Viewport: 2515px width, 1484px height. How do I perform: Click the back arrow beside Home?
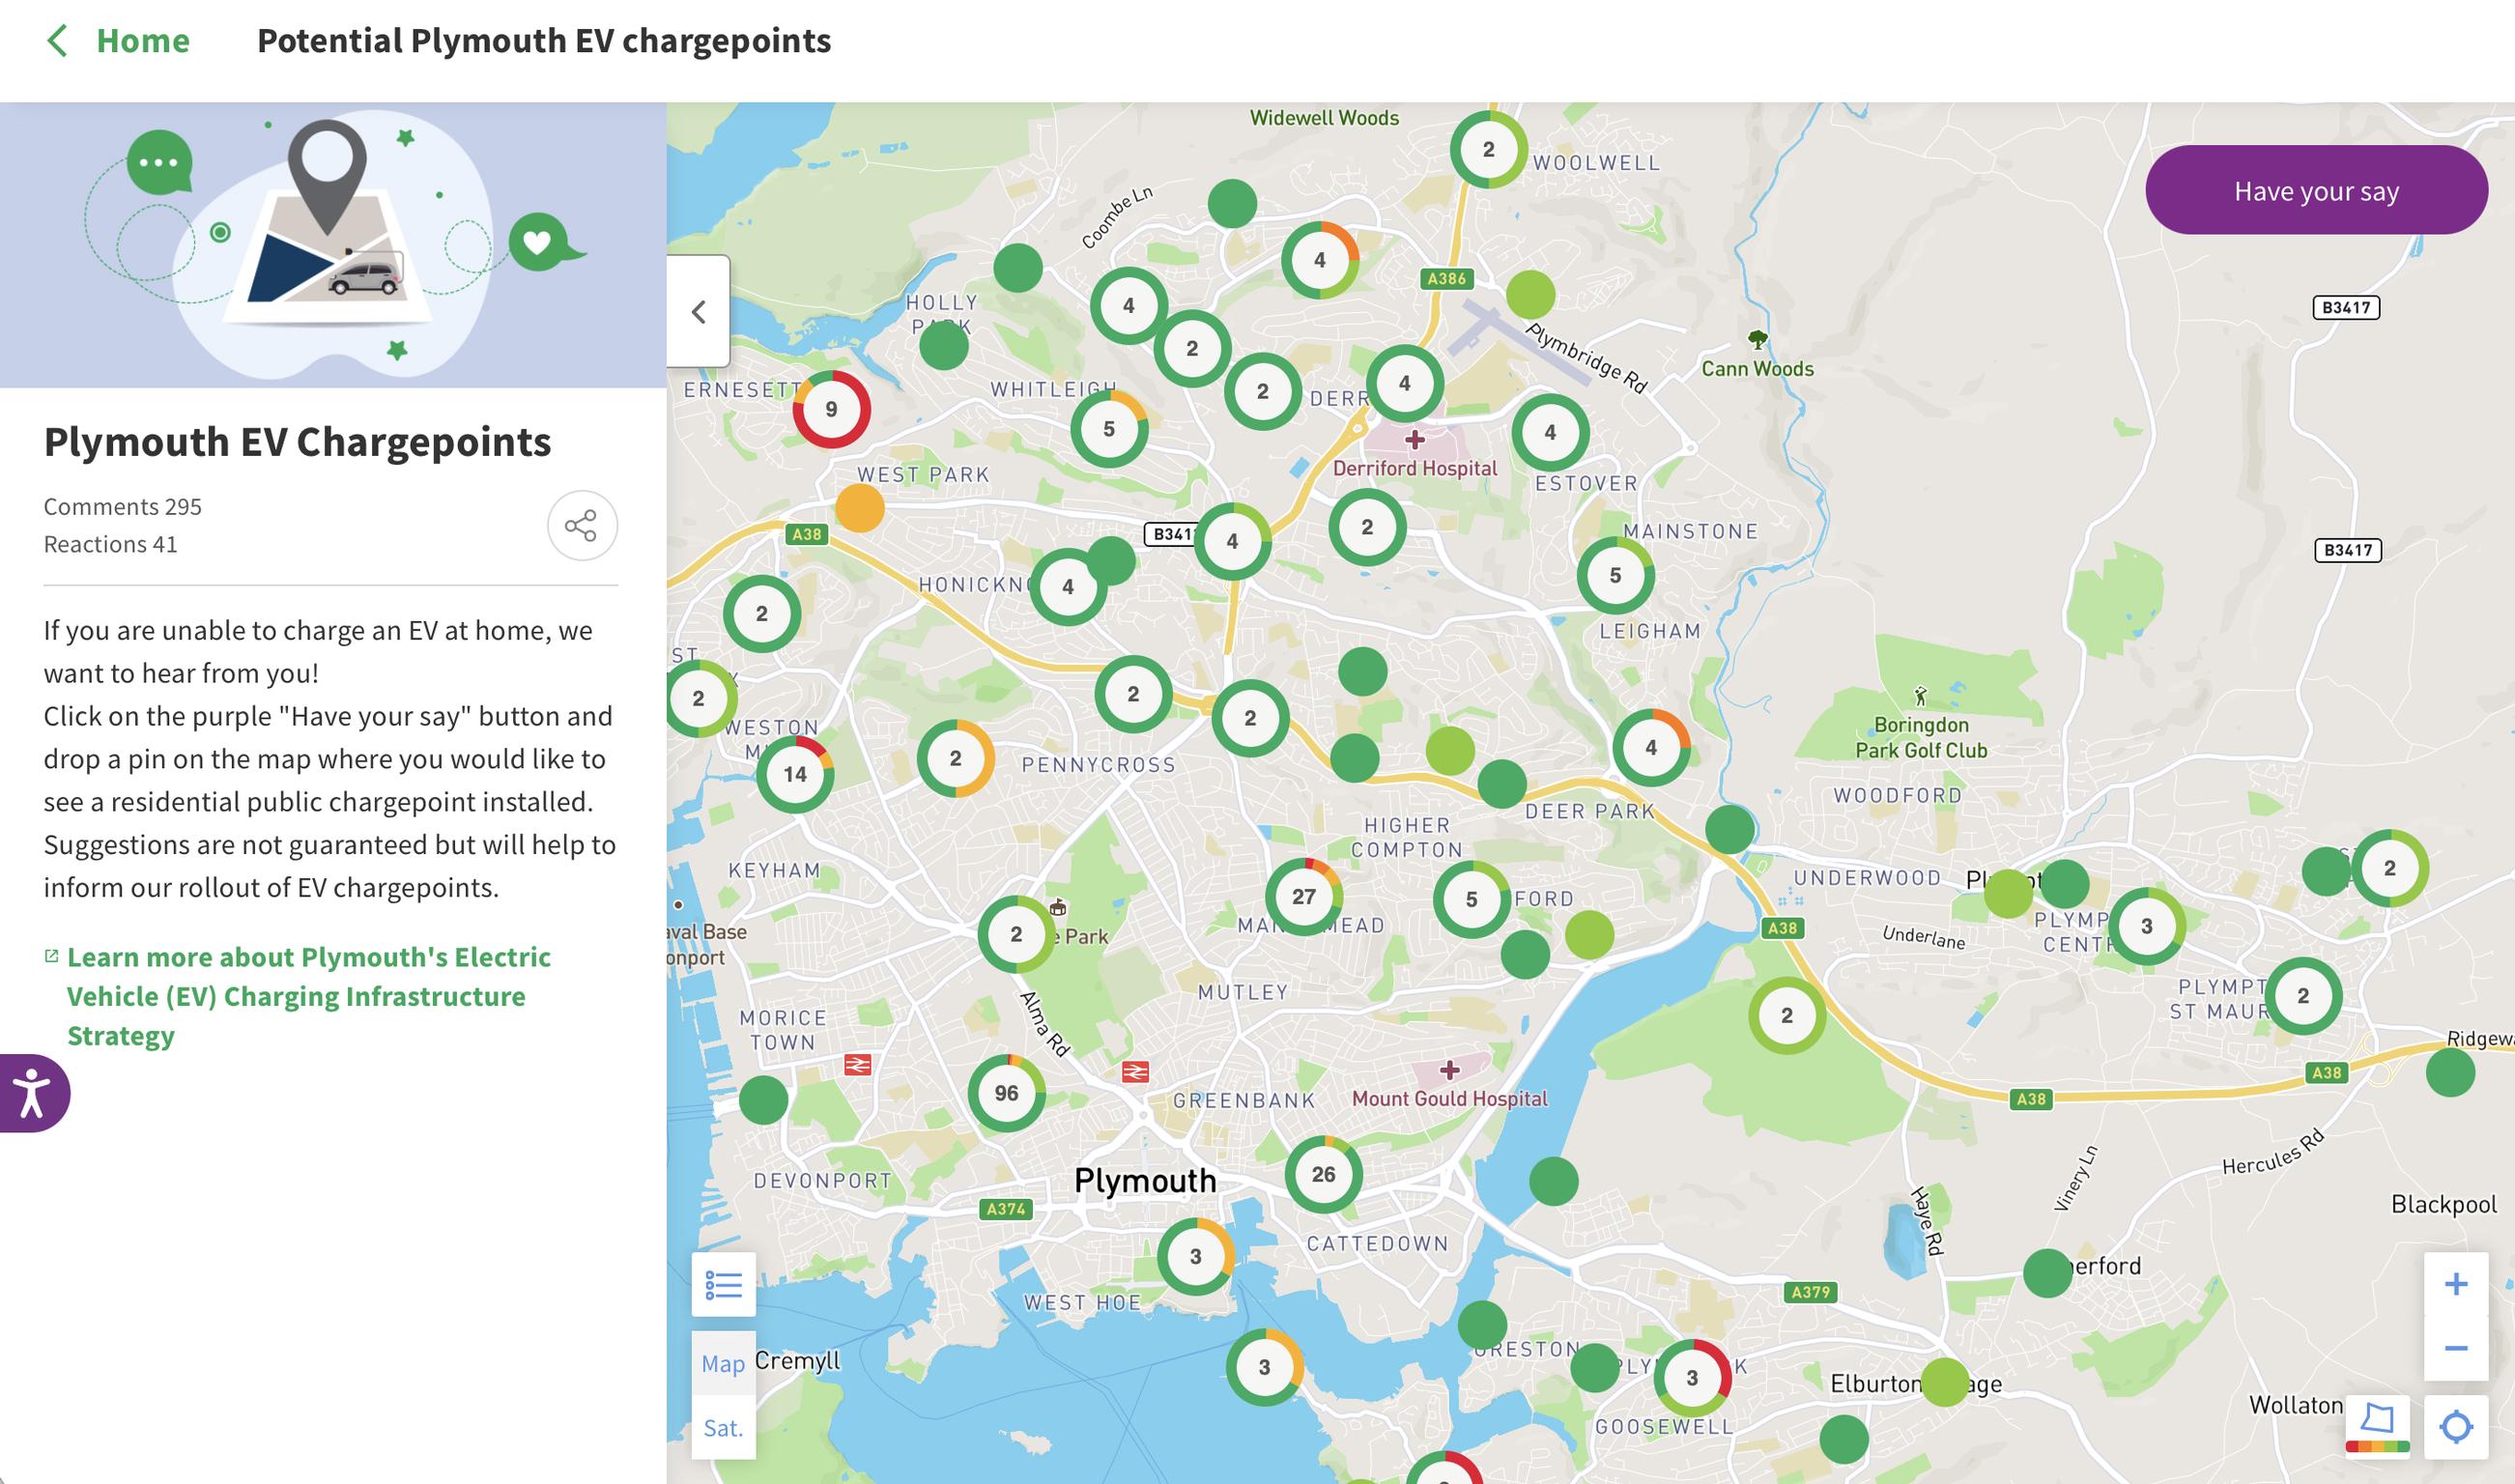coord(57,41)
